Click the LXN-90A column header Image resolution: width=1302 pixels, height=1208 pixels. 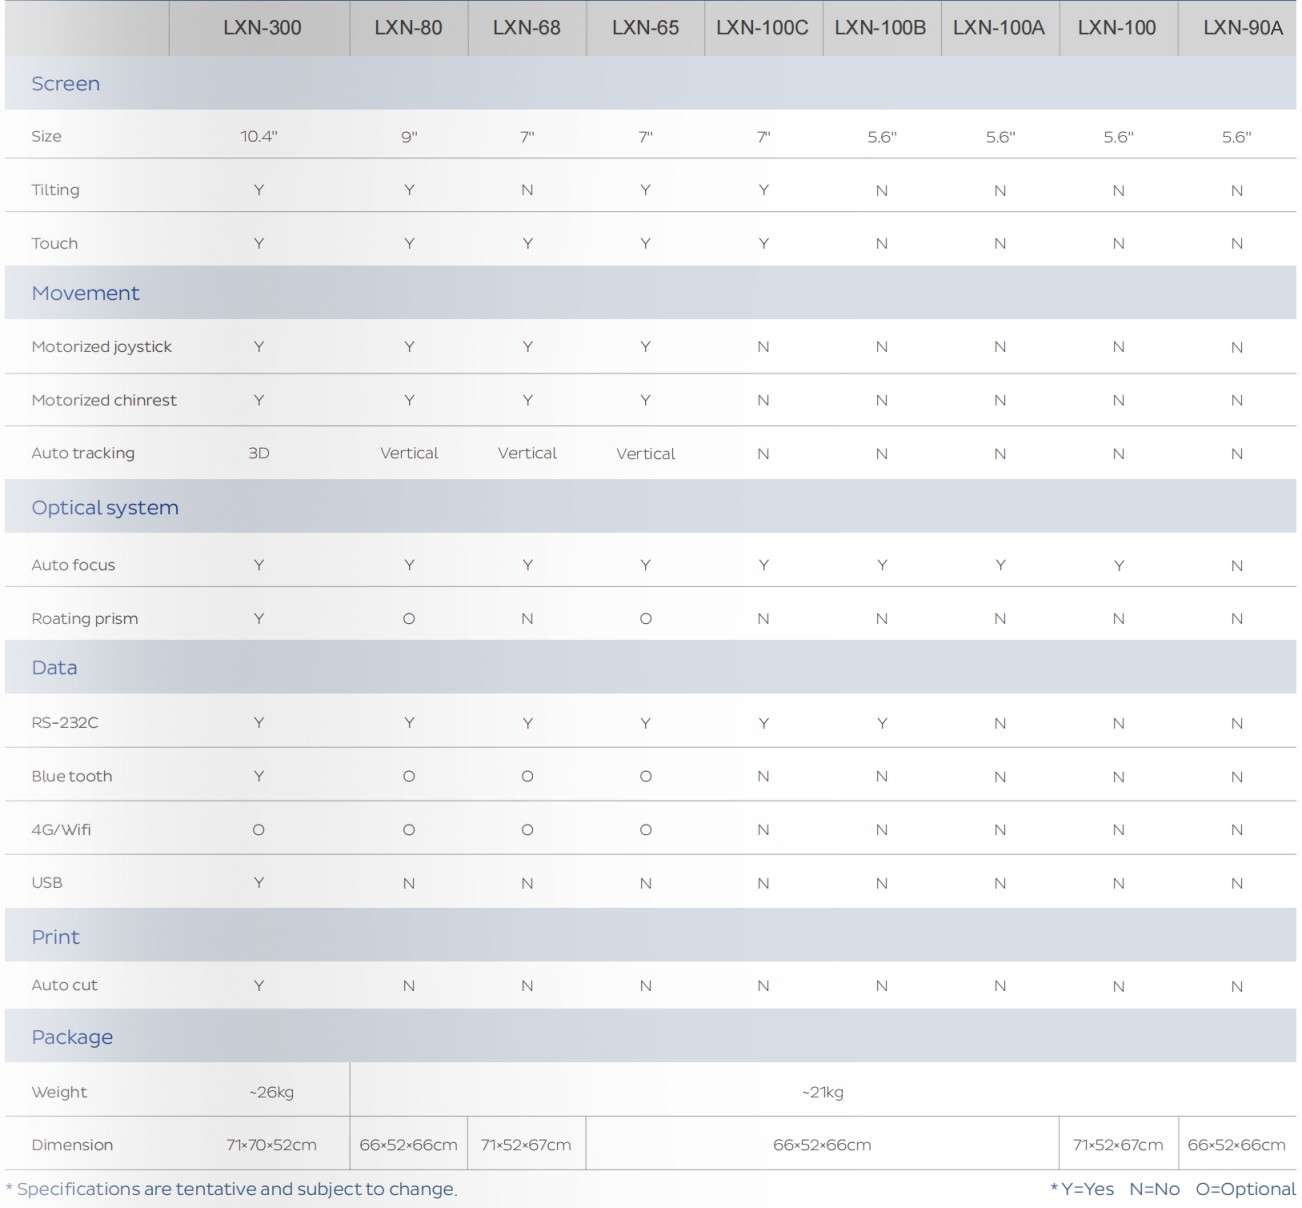coord(1242,28)
